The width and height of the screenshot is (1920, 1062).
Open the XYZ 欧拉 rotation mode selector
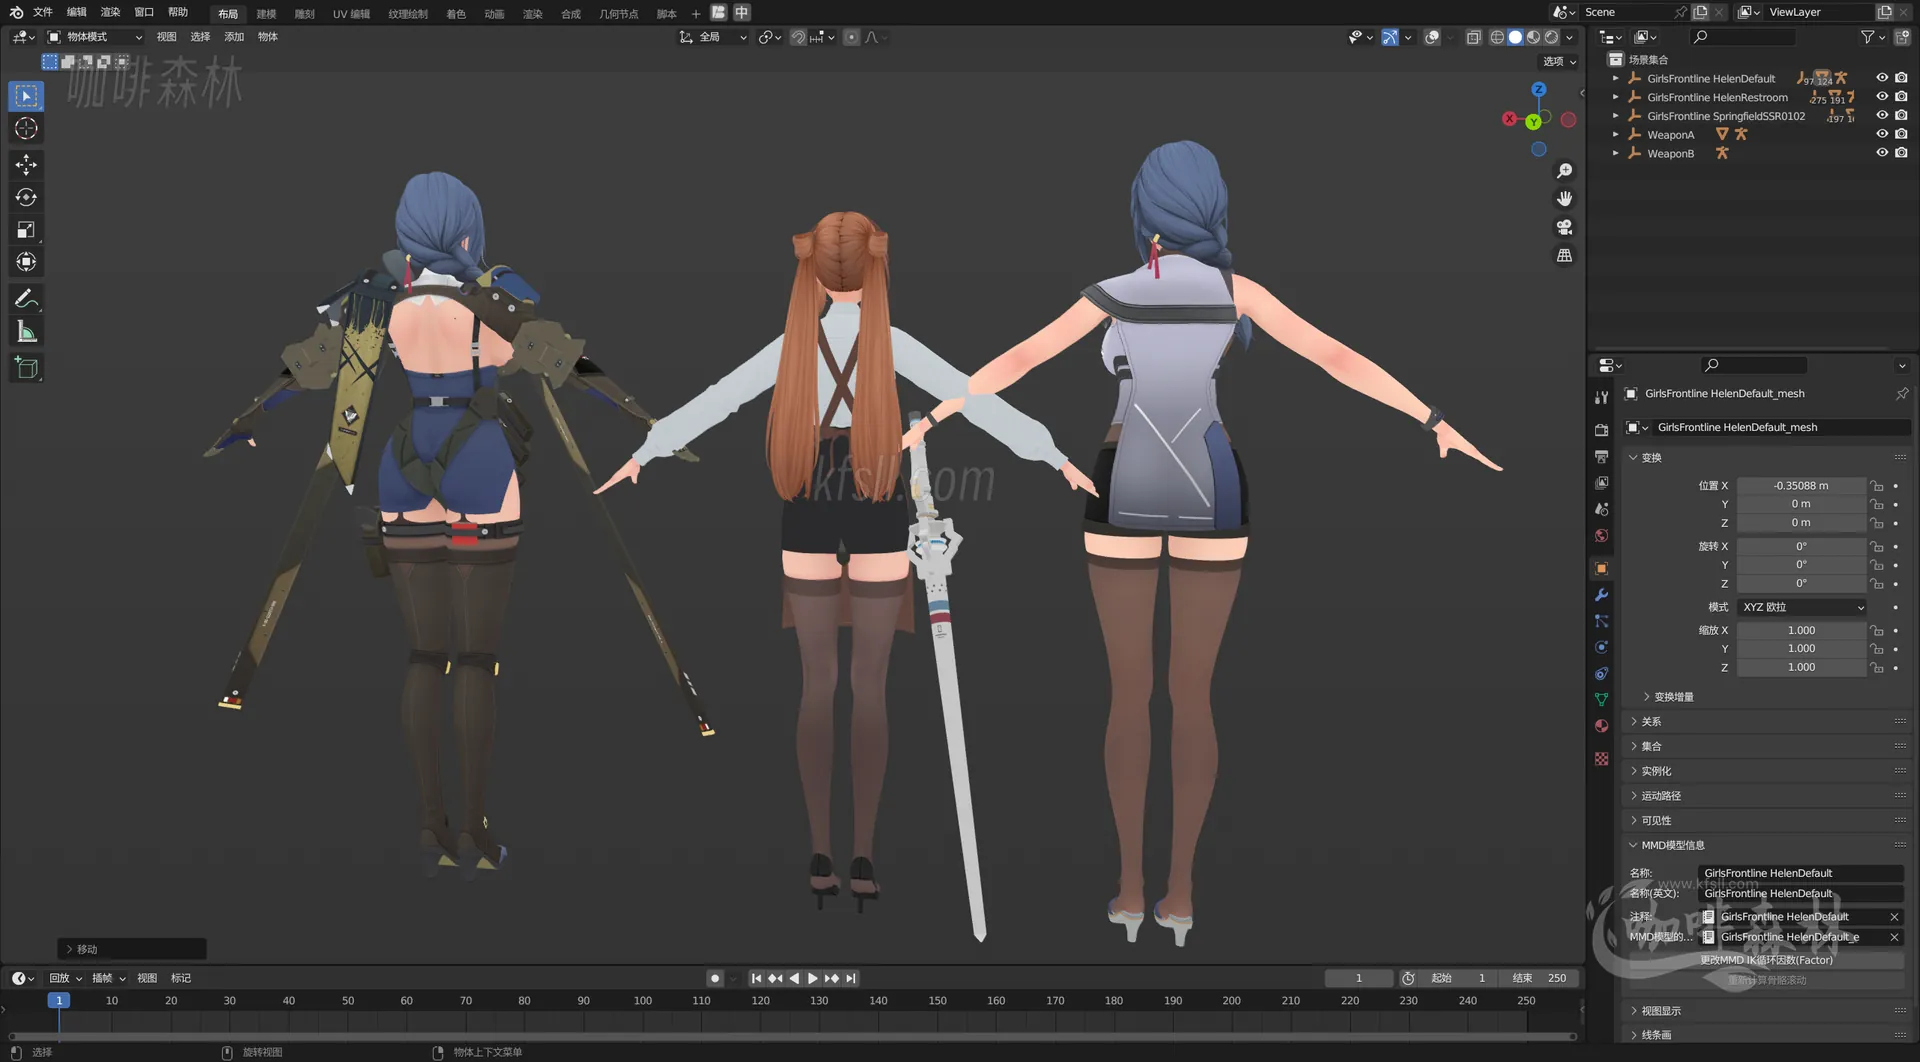coord(1800,607)
